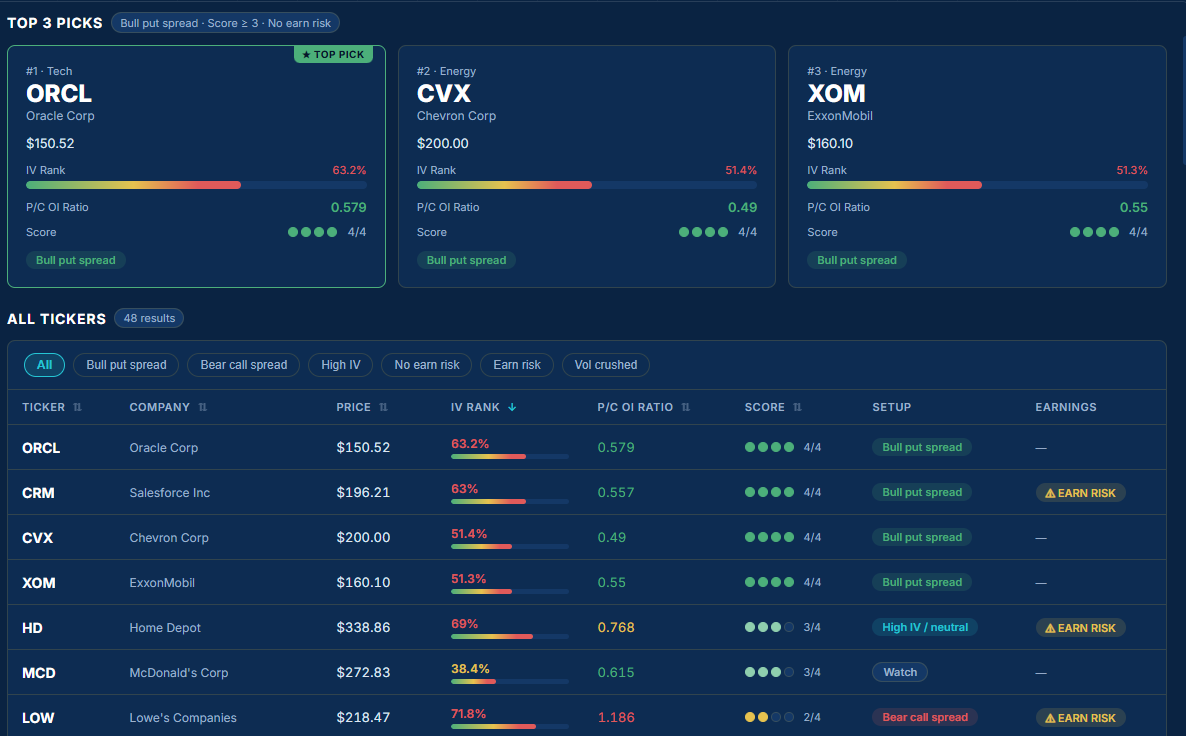Select LOW ticker in table
1186x736 pixels.
[x=38, y=718]
